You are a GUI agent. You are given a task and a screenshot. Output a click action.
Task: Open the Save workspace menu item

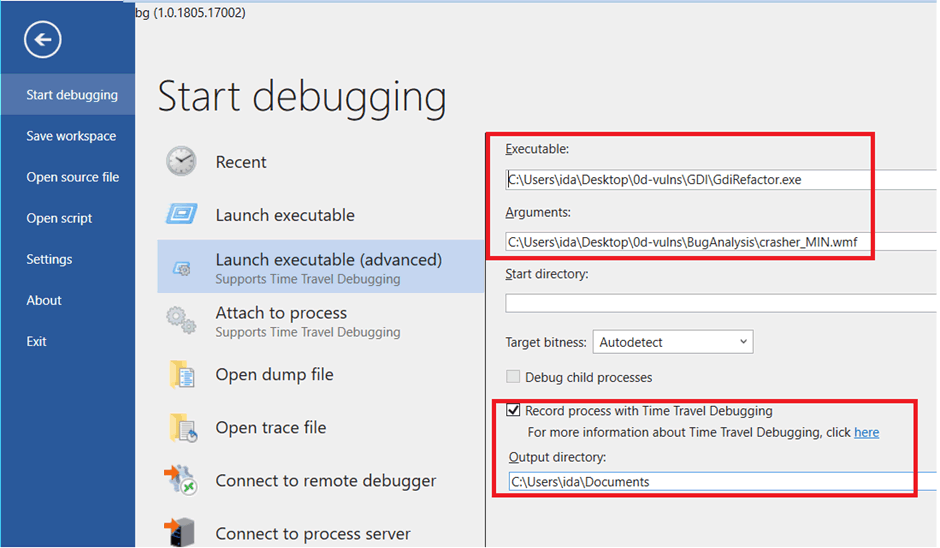[71, 136]
